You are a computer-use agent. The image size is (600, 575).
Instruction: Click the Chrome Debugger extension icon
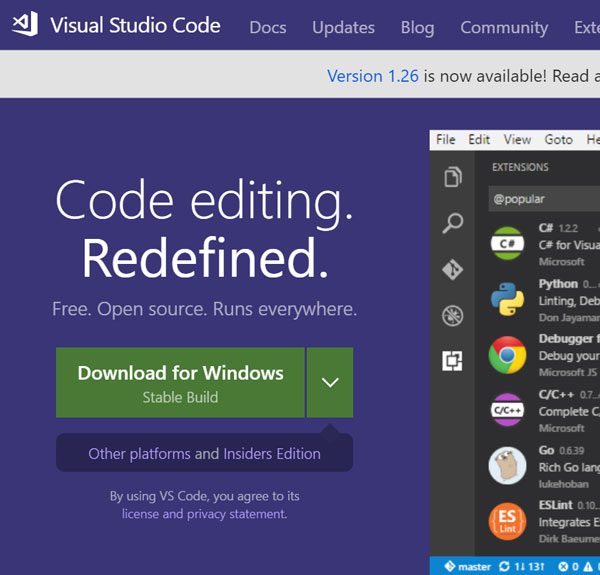pyautogui.click(x=507, y=355)
